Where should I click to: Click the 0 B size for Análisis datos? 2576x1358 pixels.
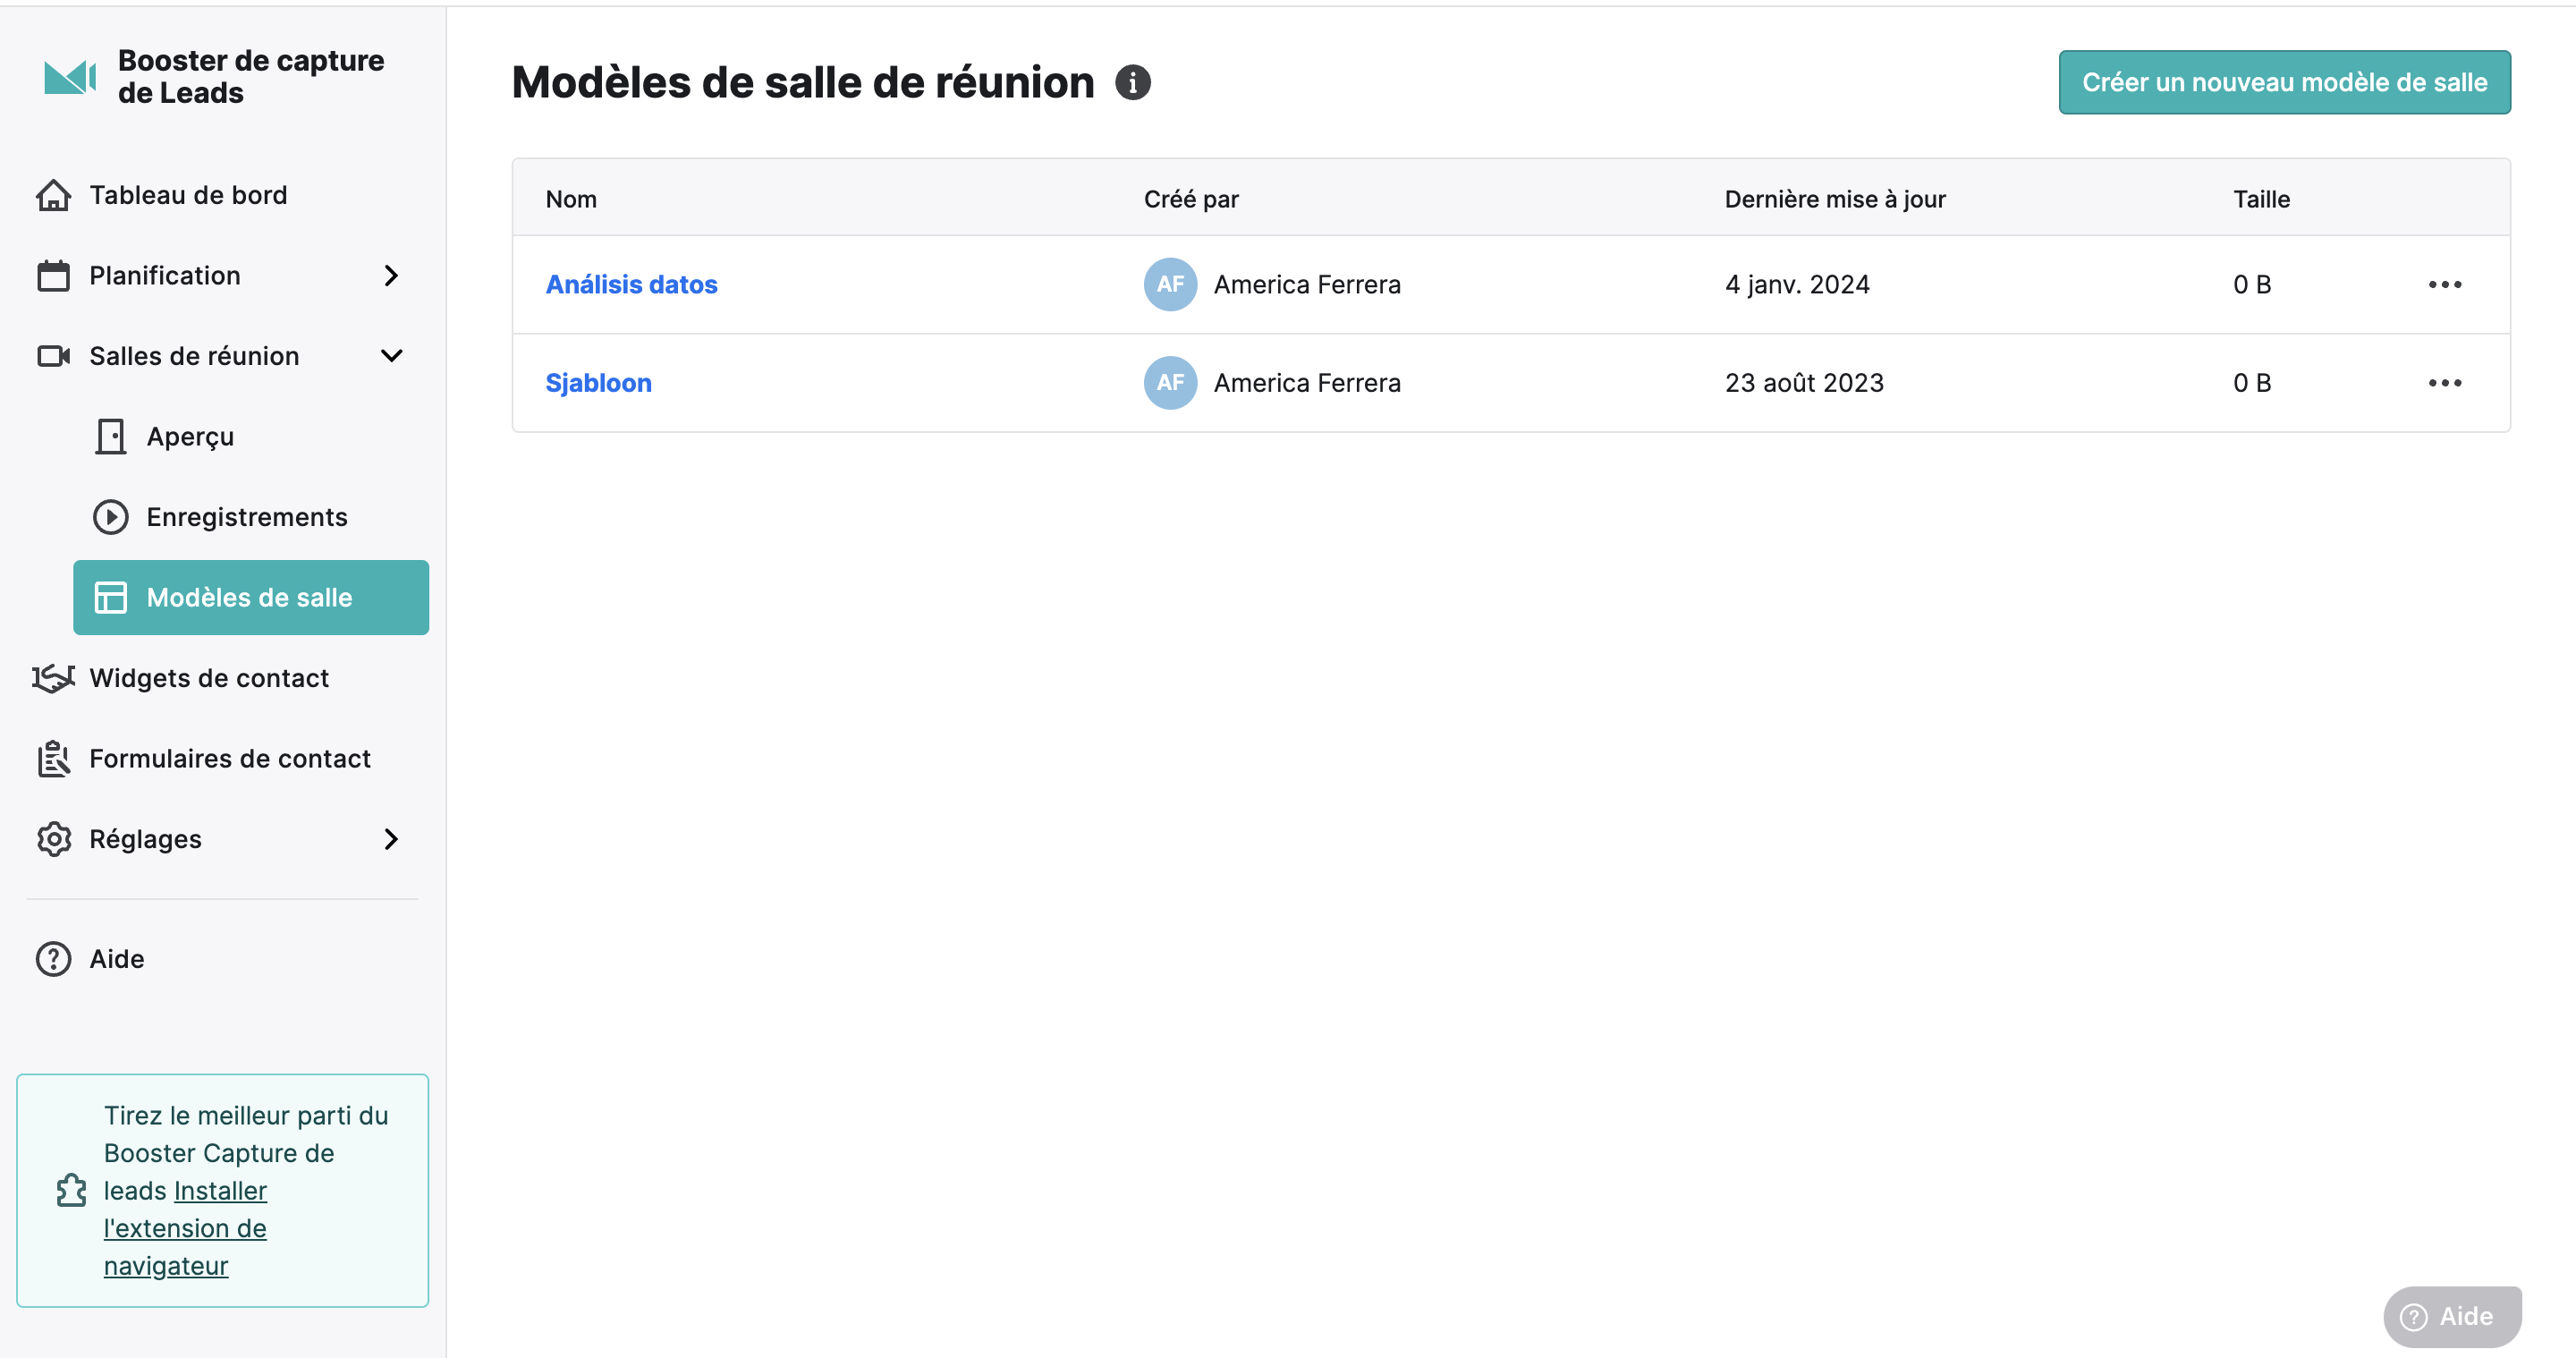click(x=2252, y=285)
